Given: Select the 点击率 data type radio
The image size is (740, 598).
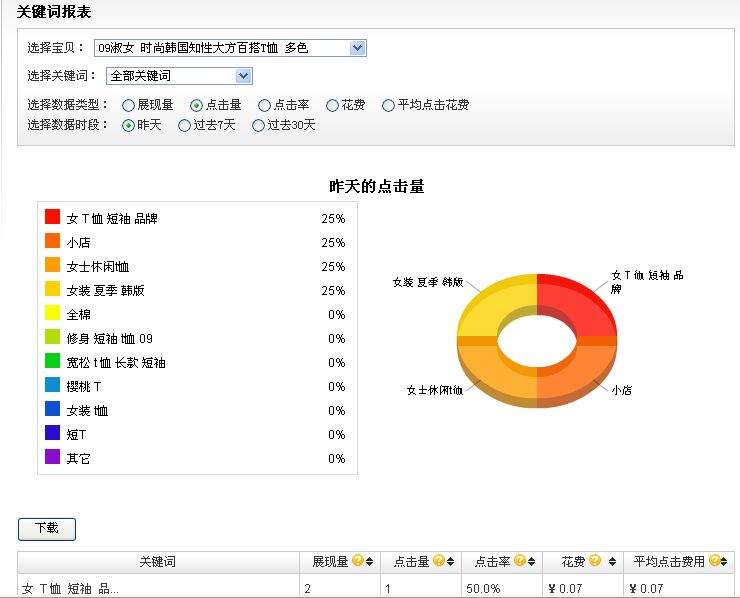Looking at the screenshot, I should click(x=264, y=105).
